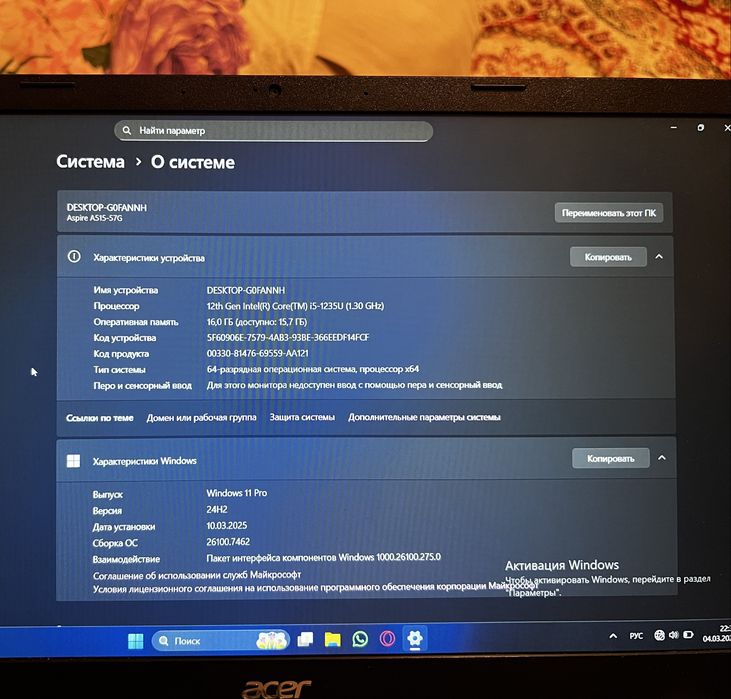Select the RAM value 16,0 ГБ
731x699 pixels.
(256, 322)
